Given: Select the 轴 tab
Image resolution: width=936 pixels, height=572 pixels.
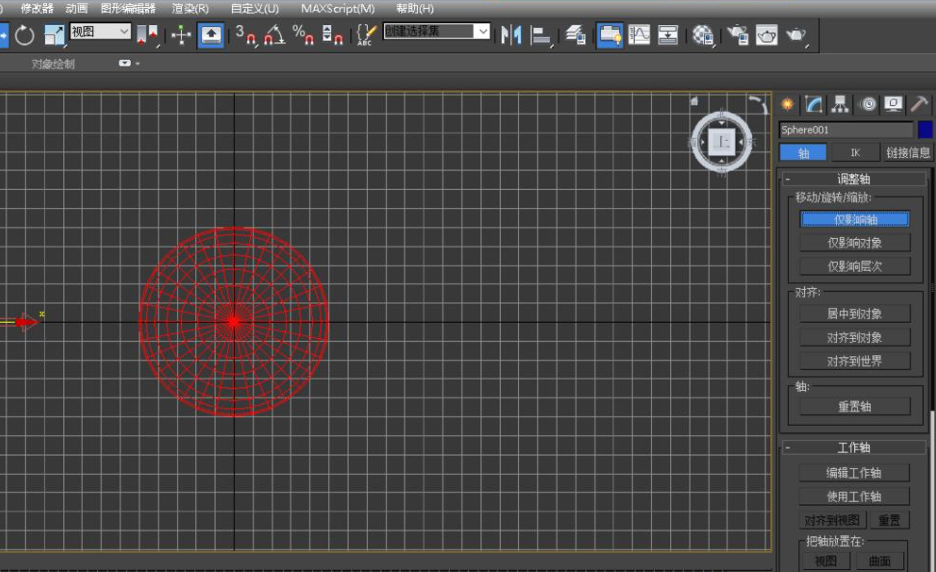Looking at the screenshot, I should [x=803, y=153].
